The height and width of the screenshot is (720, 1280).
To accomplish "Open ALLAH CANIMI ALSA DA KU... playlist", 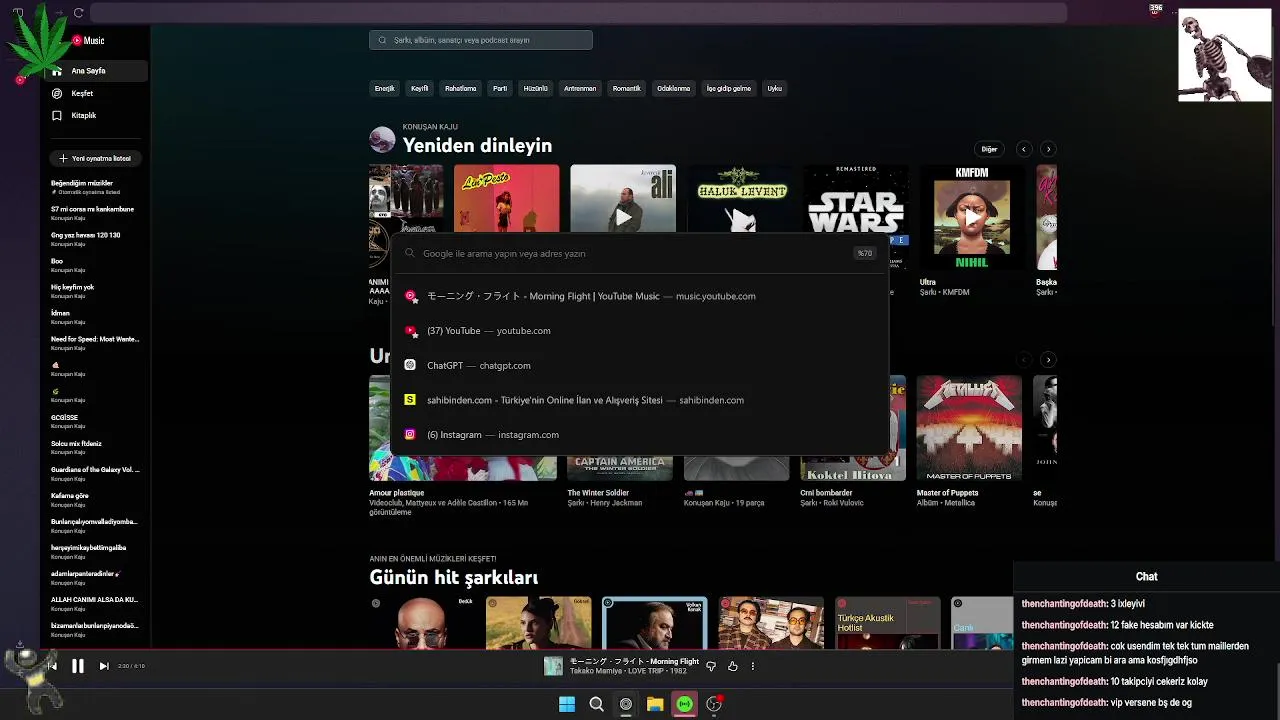I will click(95, 603).
